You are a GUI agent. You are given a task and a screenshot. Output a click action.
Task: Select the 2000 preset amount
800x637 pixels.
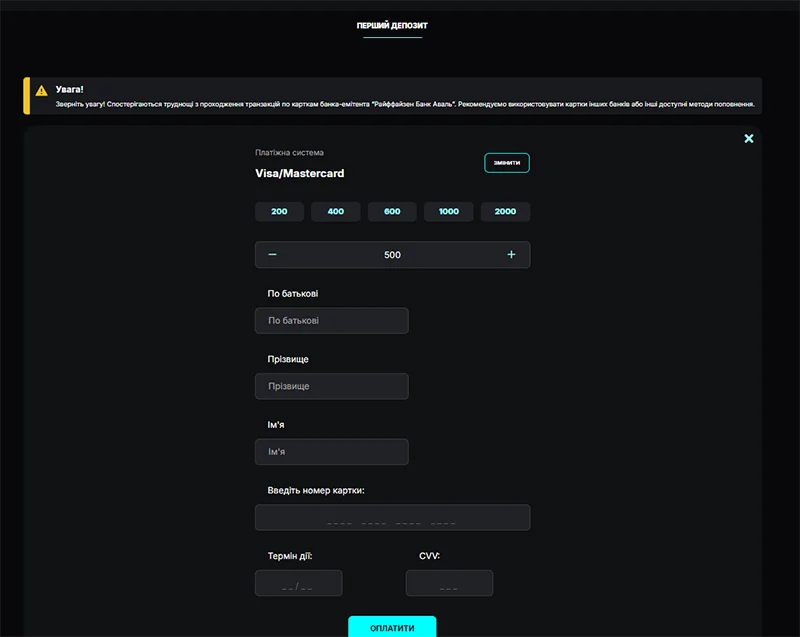tap(505, 211)
